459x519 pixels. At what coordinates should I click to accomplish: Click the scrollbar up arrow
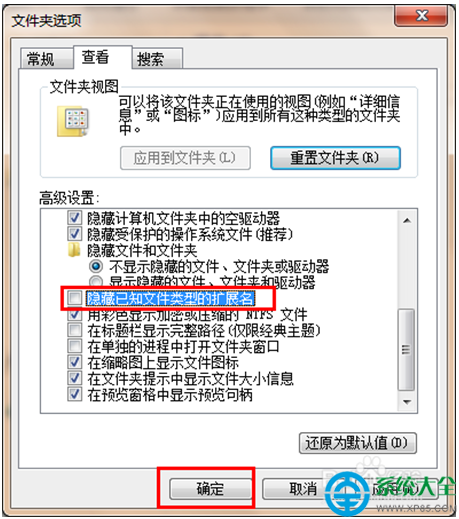[x=407, y=220]
